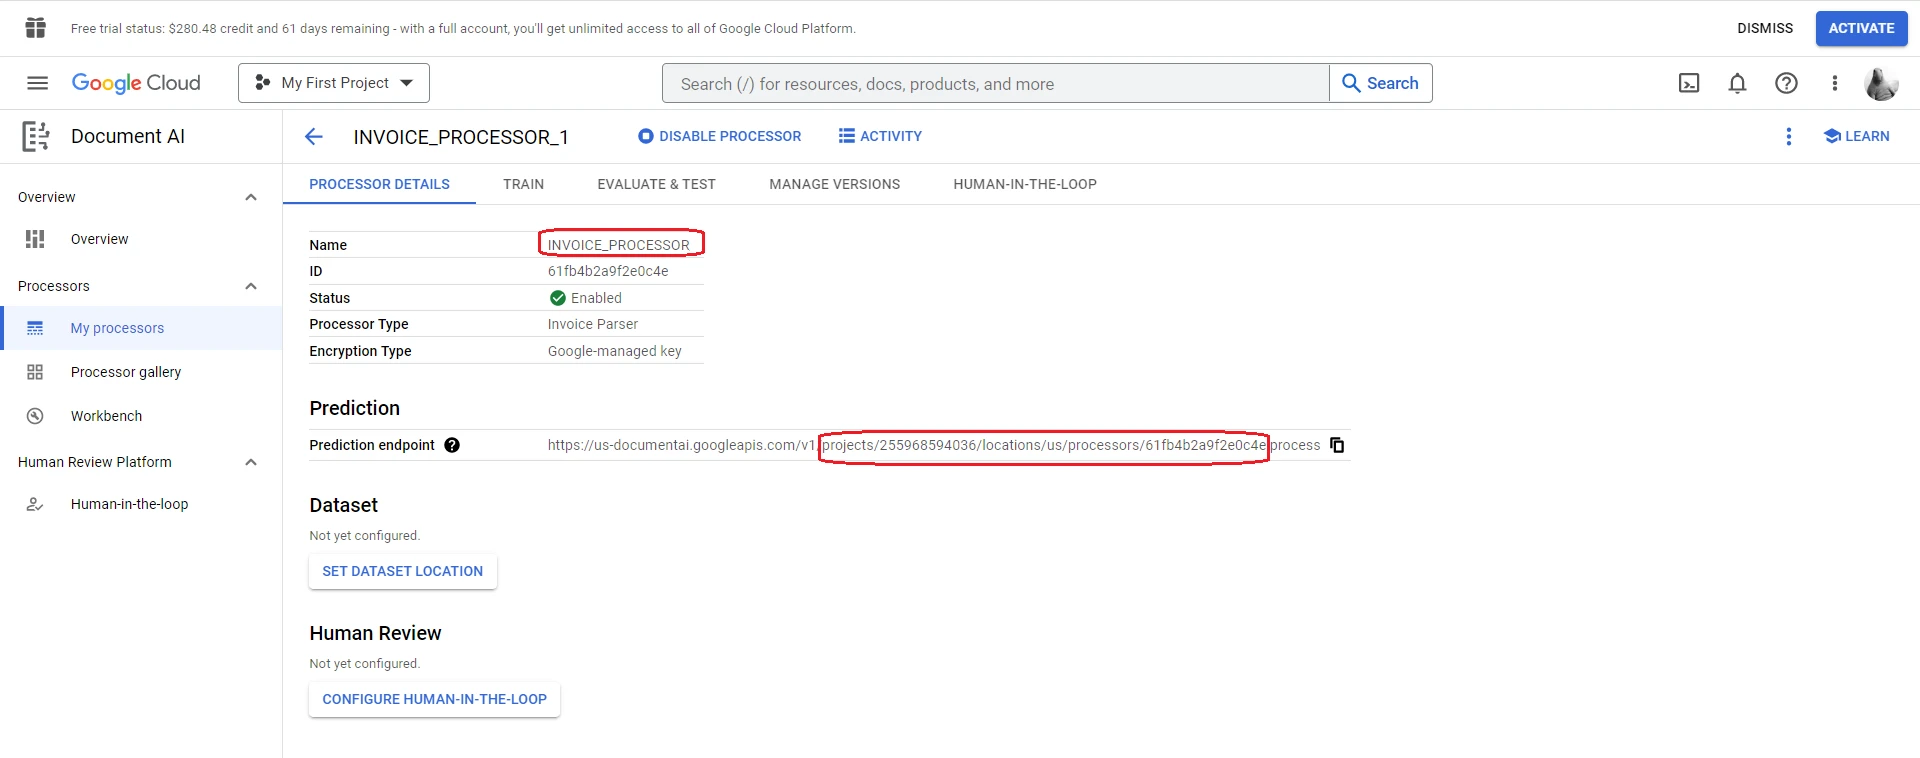The height and width of the screenshot is (758, 1920).
Task: Click the My processors list icon
Action: [x=35, y=328]
